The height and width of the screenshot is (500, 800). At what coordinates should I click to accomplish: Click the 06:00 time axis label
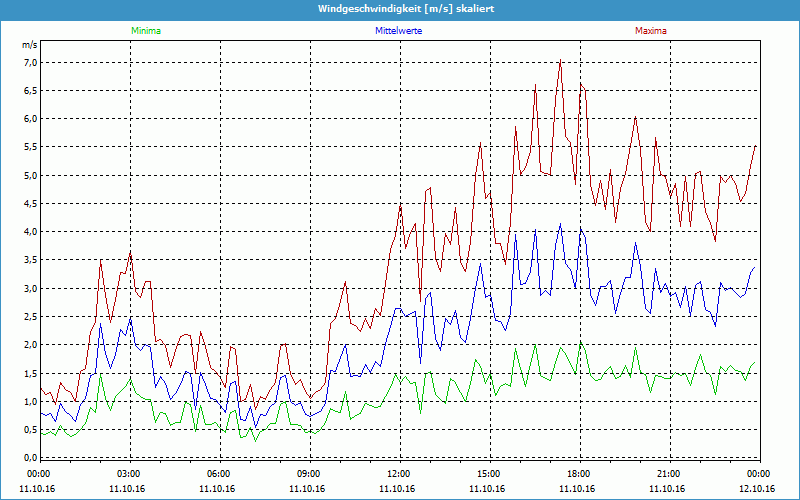[217, 474]
